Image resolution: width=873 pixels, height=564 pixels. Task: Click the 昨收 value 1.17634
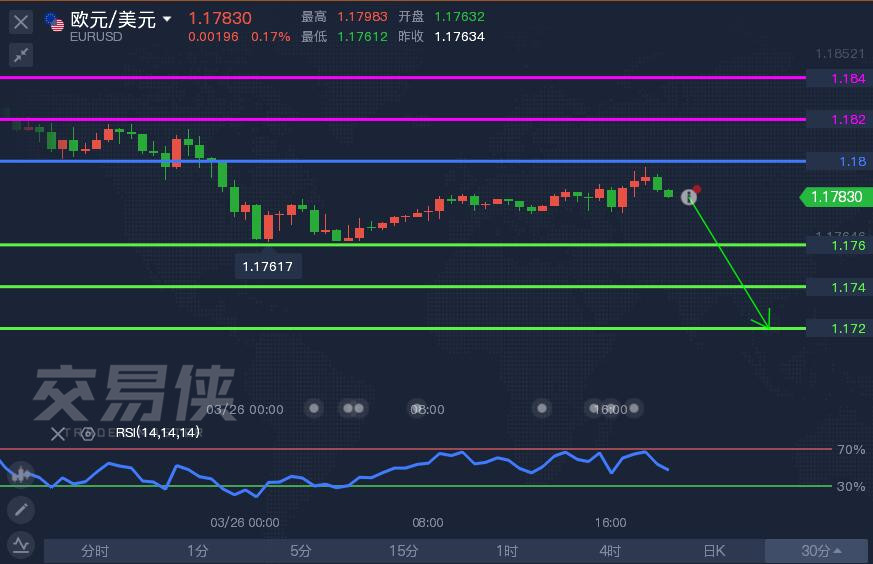coord(459,37)
